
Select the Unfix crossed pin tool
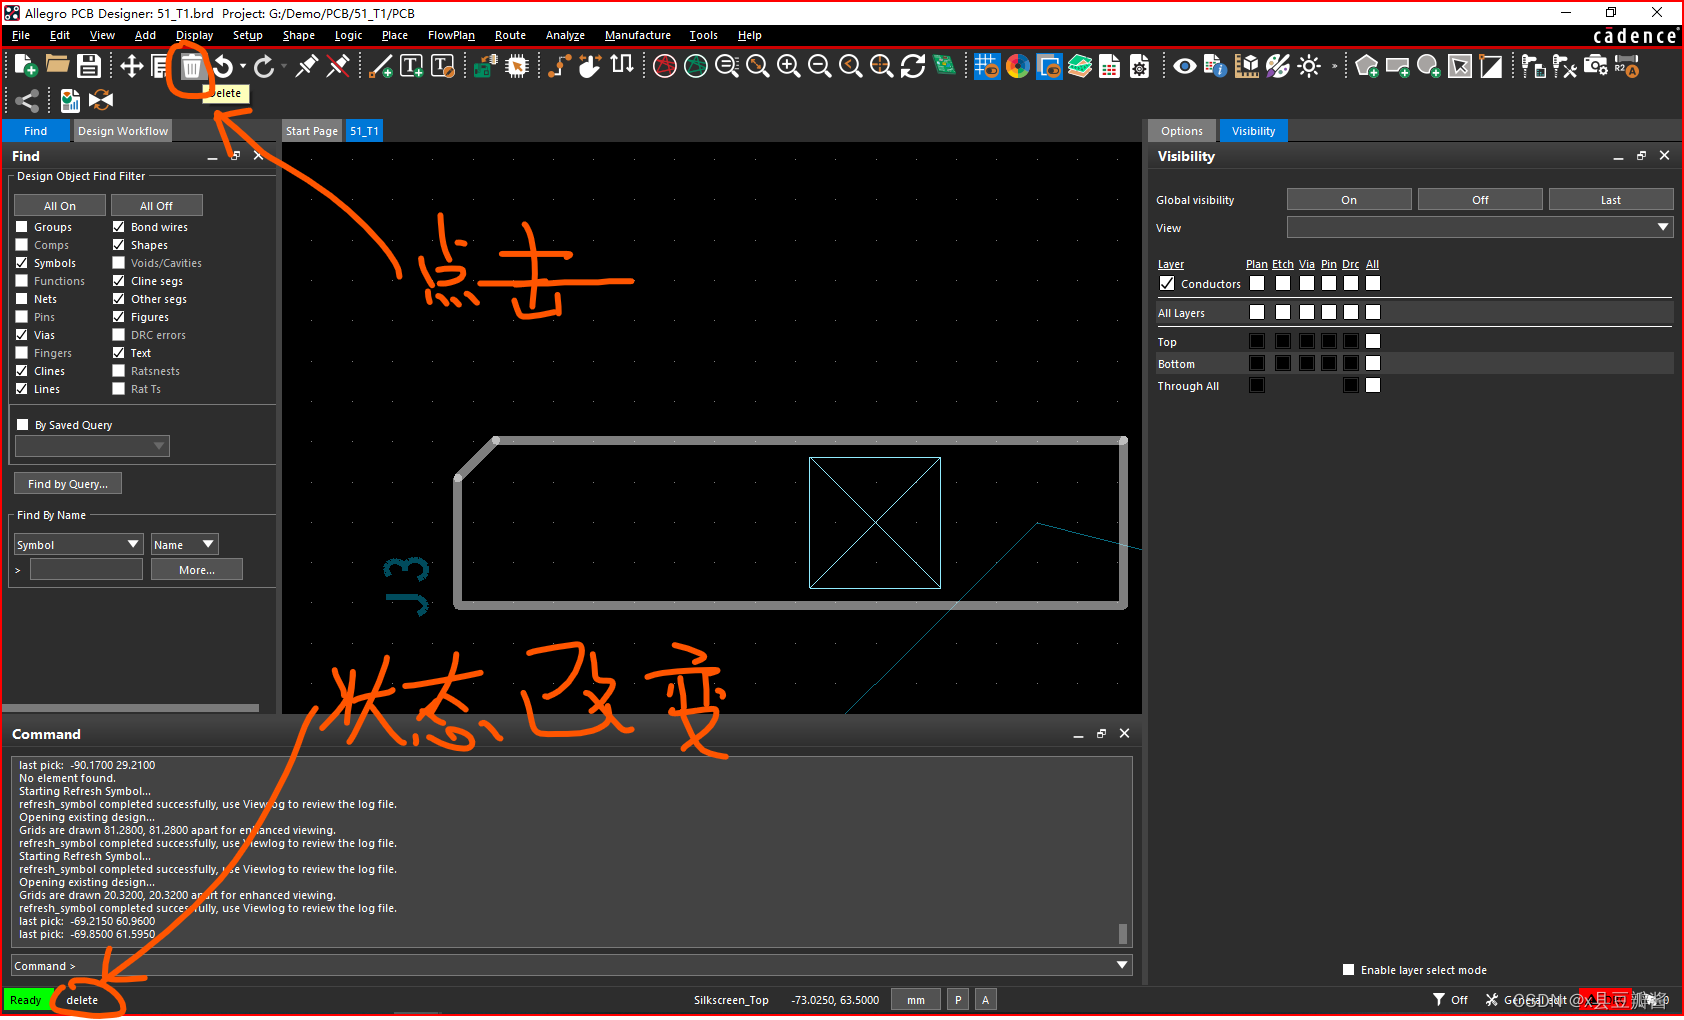tap(338, 66)
